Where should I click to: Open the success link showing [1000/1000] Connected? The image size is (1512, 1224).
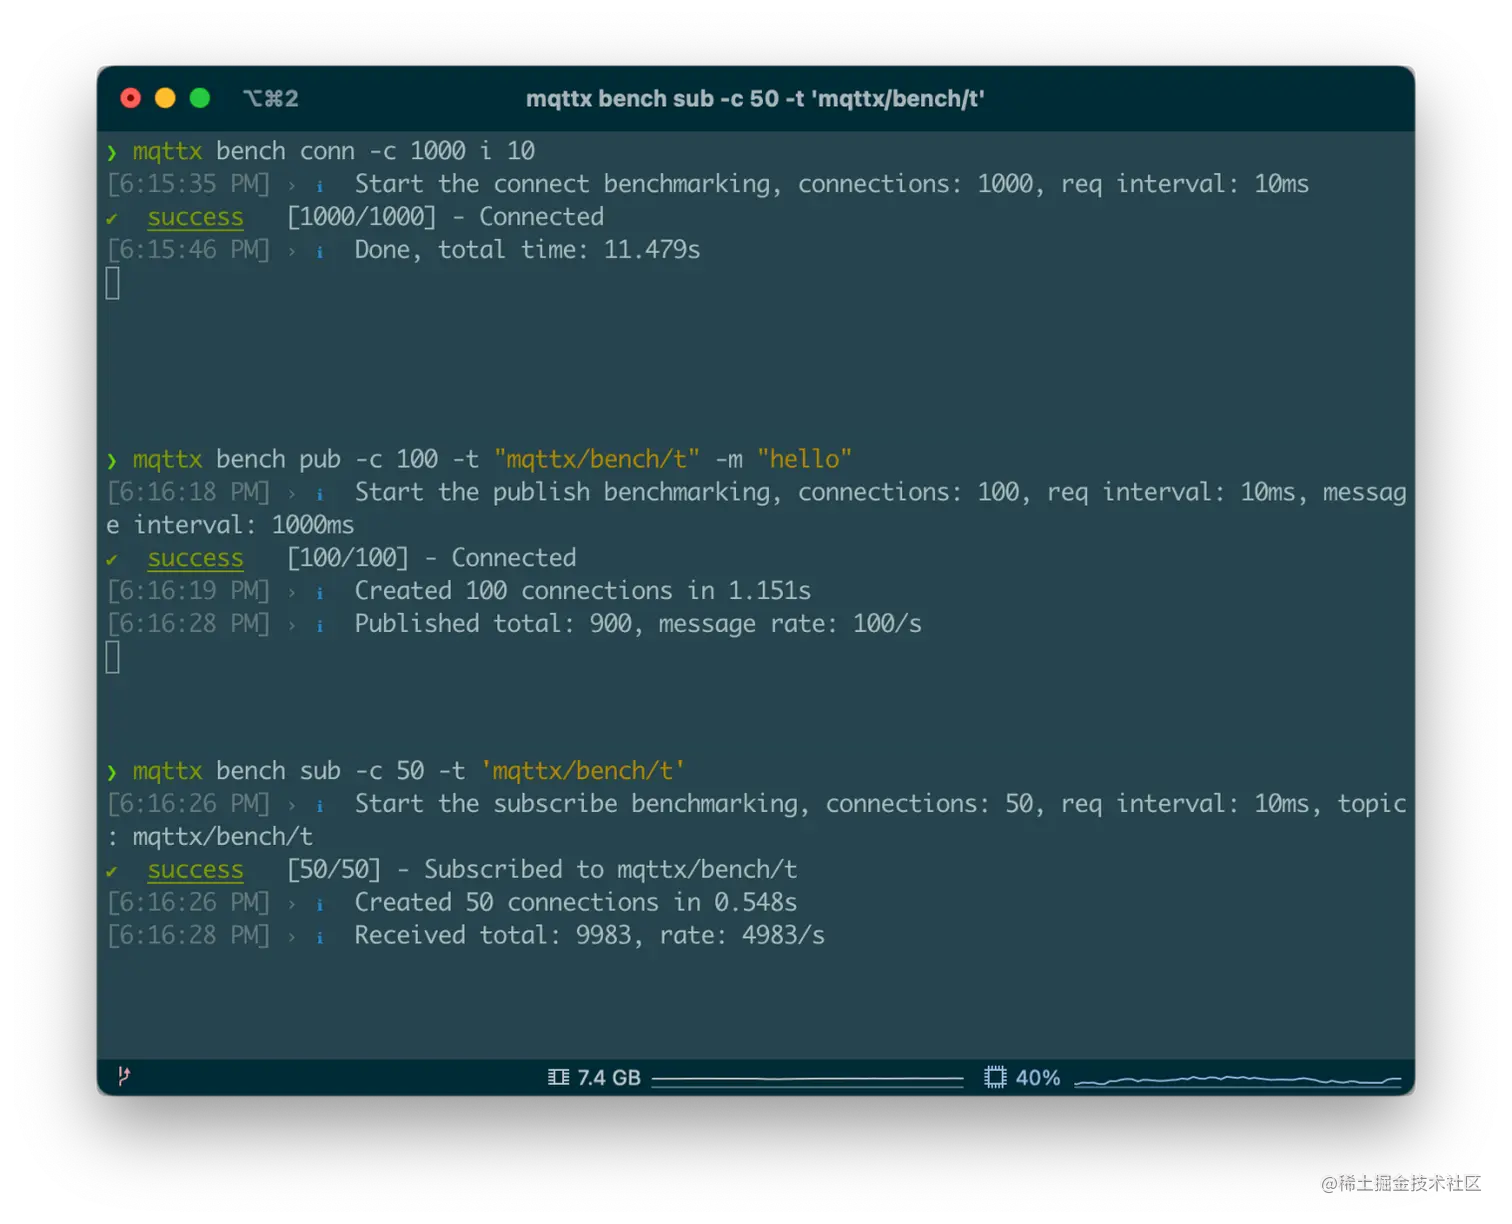195,217
